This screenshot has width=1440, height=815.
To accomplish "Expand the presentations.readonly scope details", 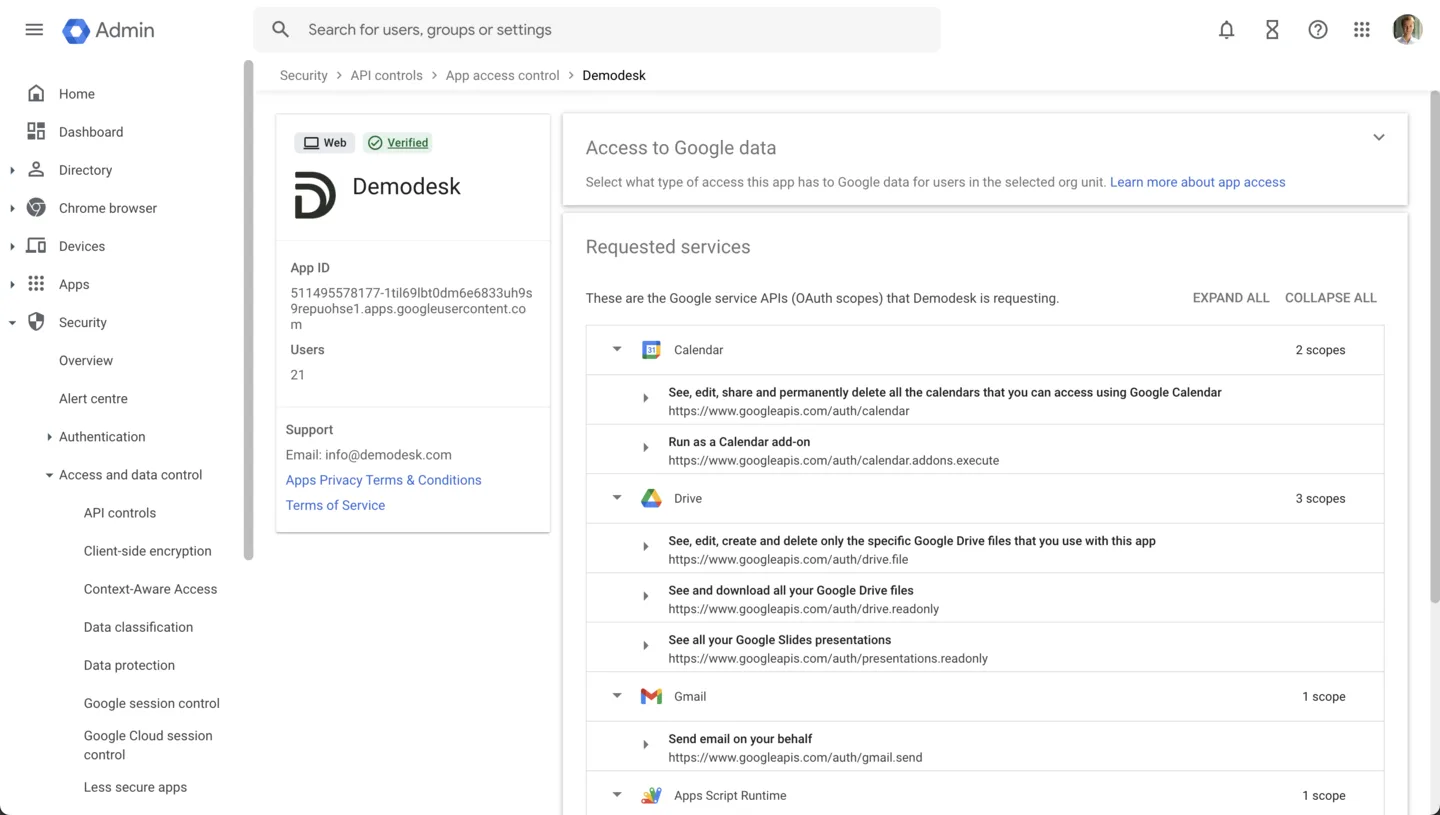I will click(646, 645).
